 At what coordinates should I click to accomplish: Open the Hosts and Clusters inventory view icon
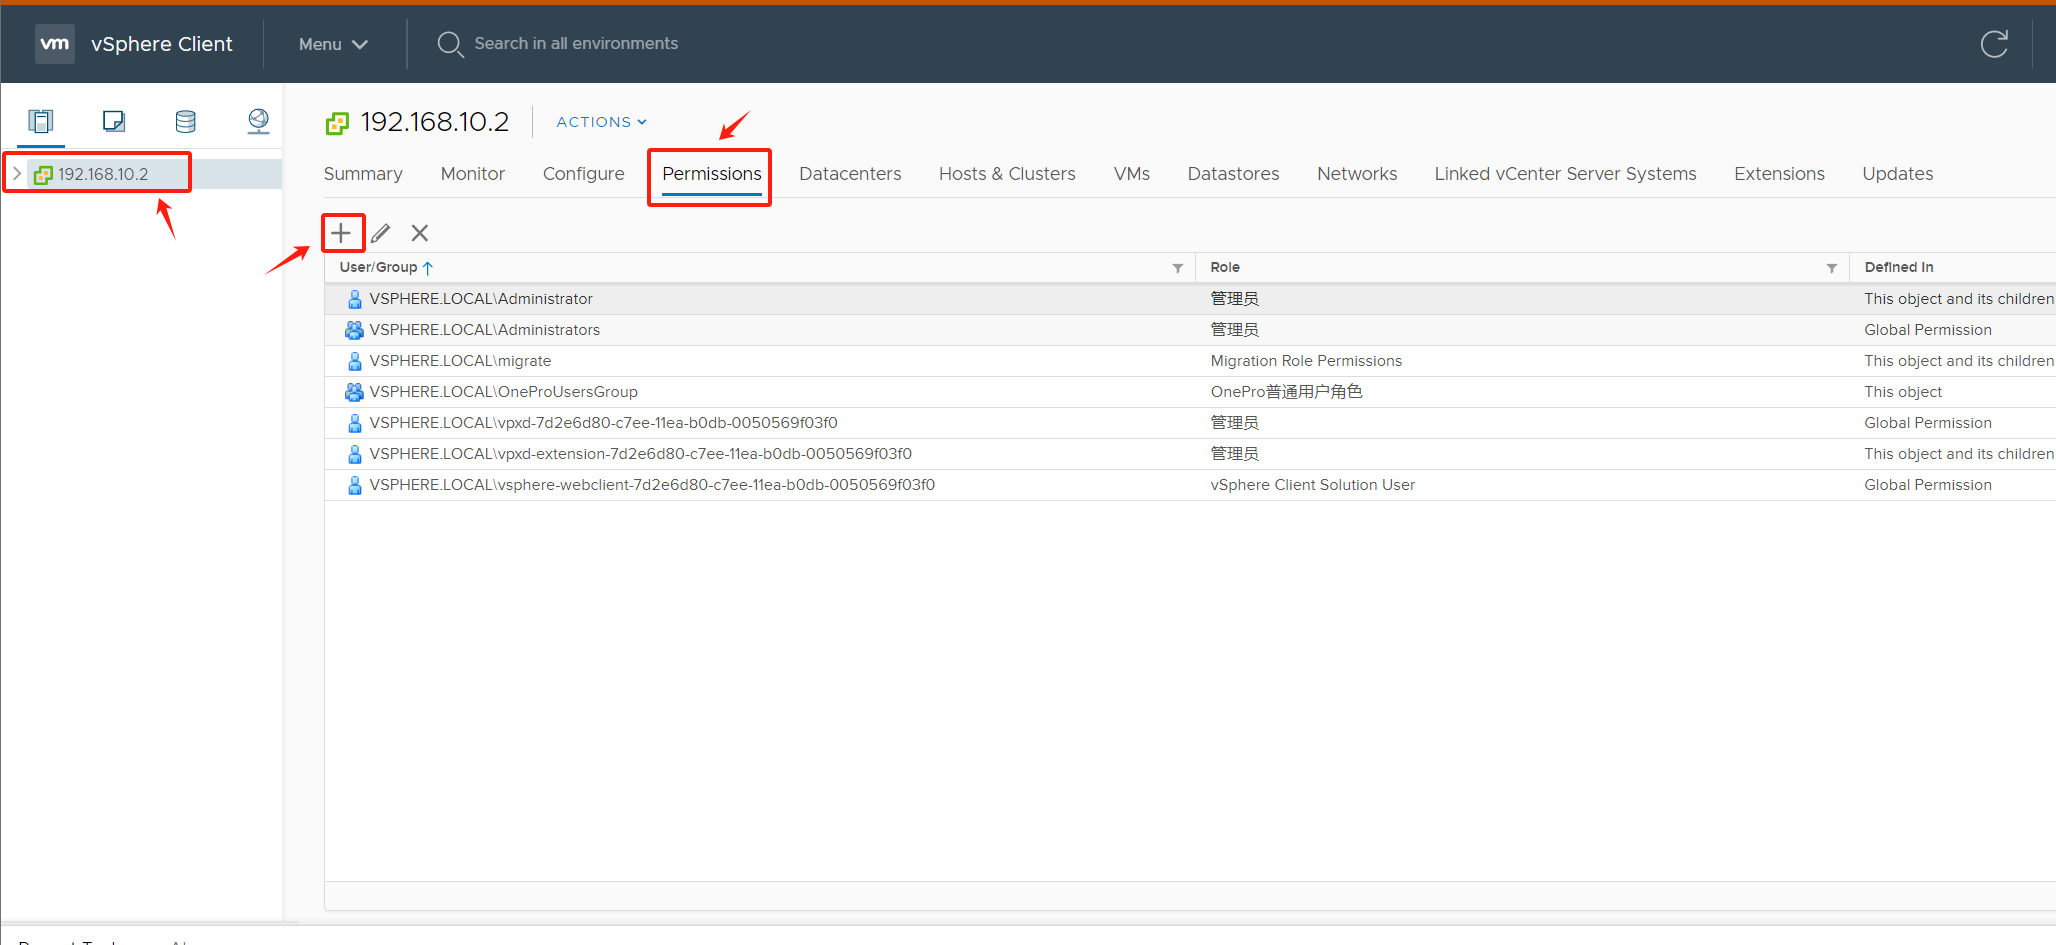coord(41,122)
